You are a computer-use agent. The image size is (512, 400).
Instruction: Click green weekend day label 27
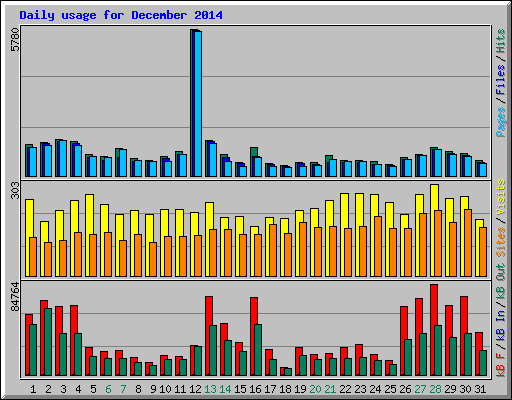[420, 389]
